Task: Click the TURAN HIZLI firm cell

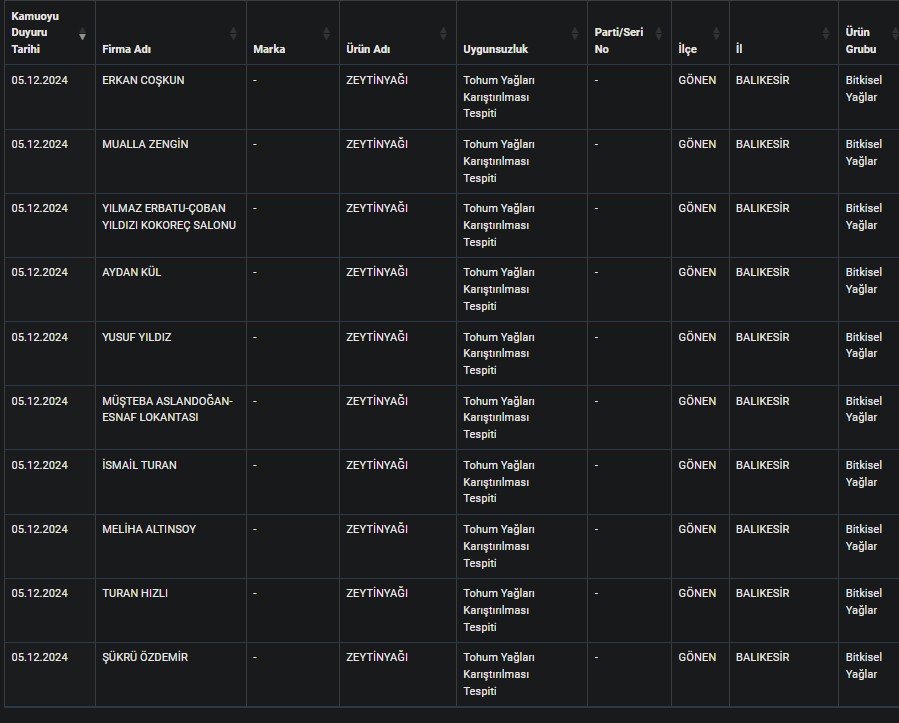Action: (x=171, y=611)
